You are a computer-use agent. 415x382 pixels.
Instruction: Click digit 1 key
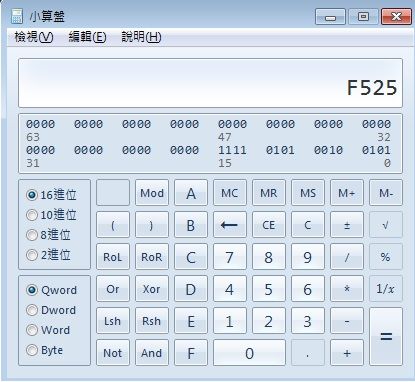pos(230,321)
